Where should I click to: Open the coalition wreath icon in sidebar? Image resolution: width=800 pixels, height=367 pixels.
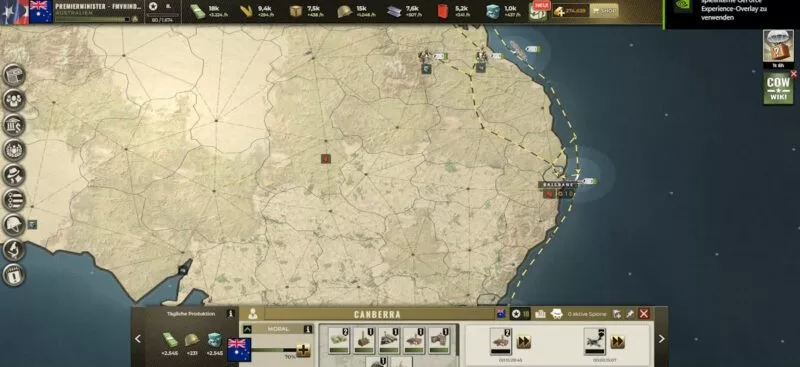[x=14, y=150]
